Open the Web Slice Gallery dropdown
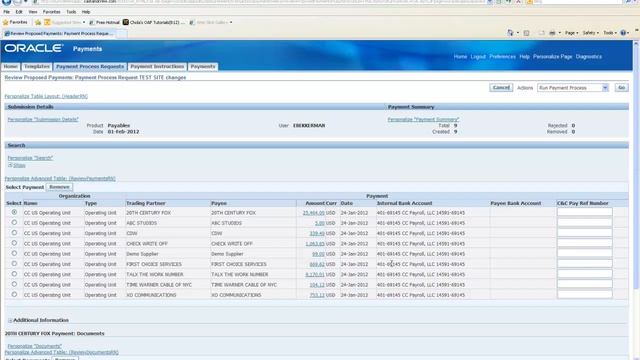 coord(231,22)
